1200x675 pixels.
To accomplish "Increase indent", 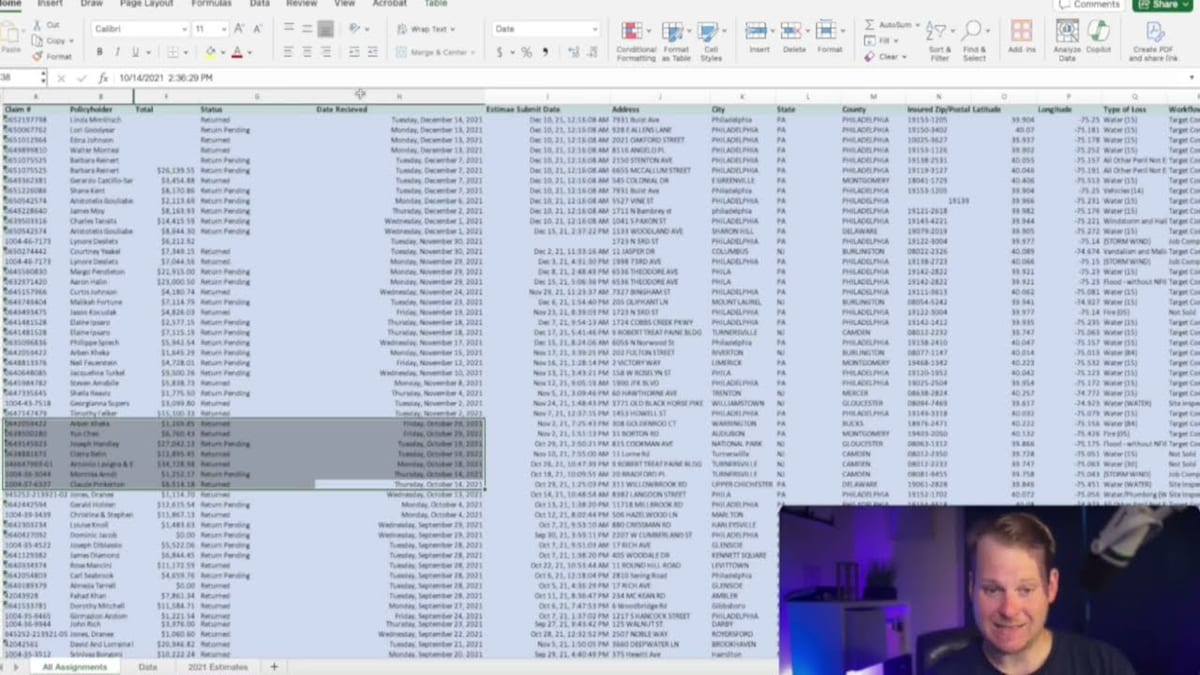I will coord(371,52).
